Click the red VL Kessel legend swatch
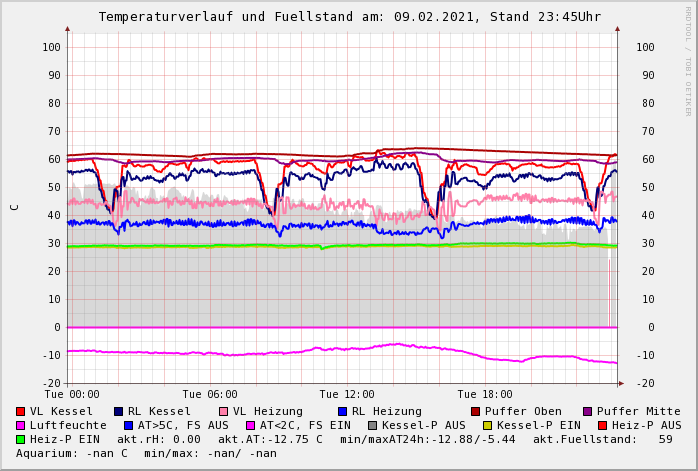The width and height of the screenshot is (698, 471). click(x=21, y=411)
